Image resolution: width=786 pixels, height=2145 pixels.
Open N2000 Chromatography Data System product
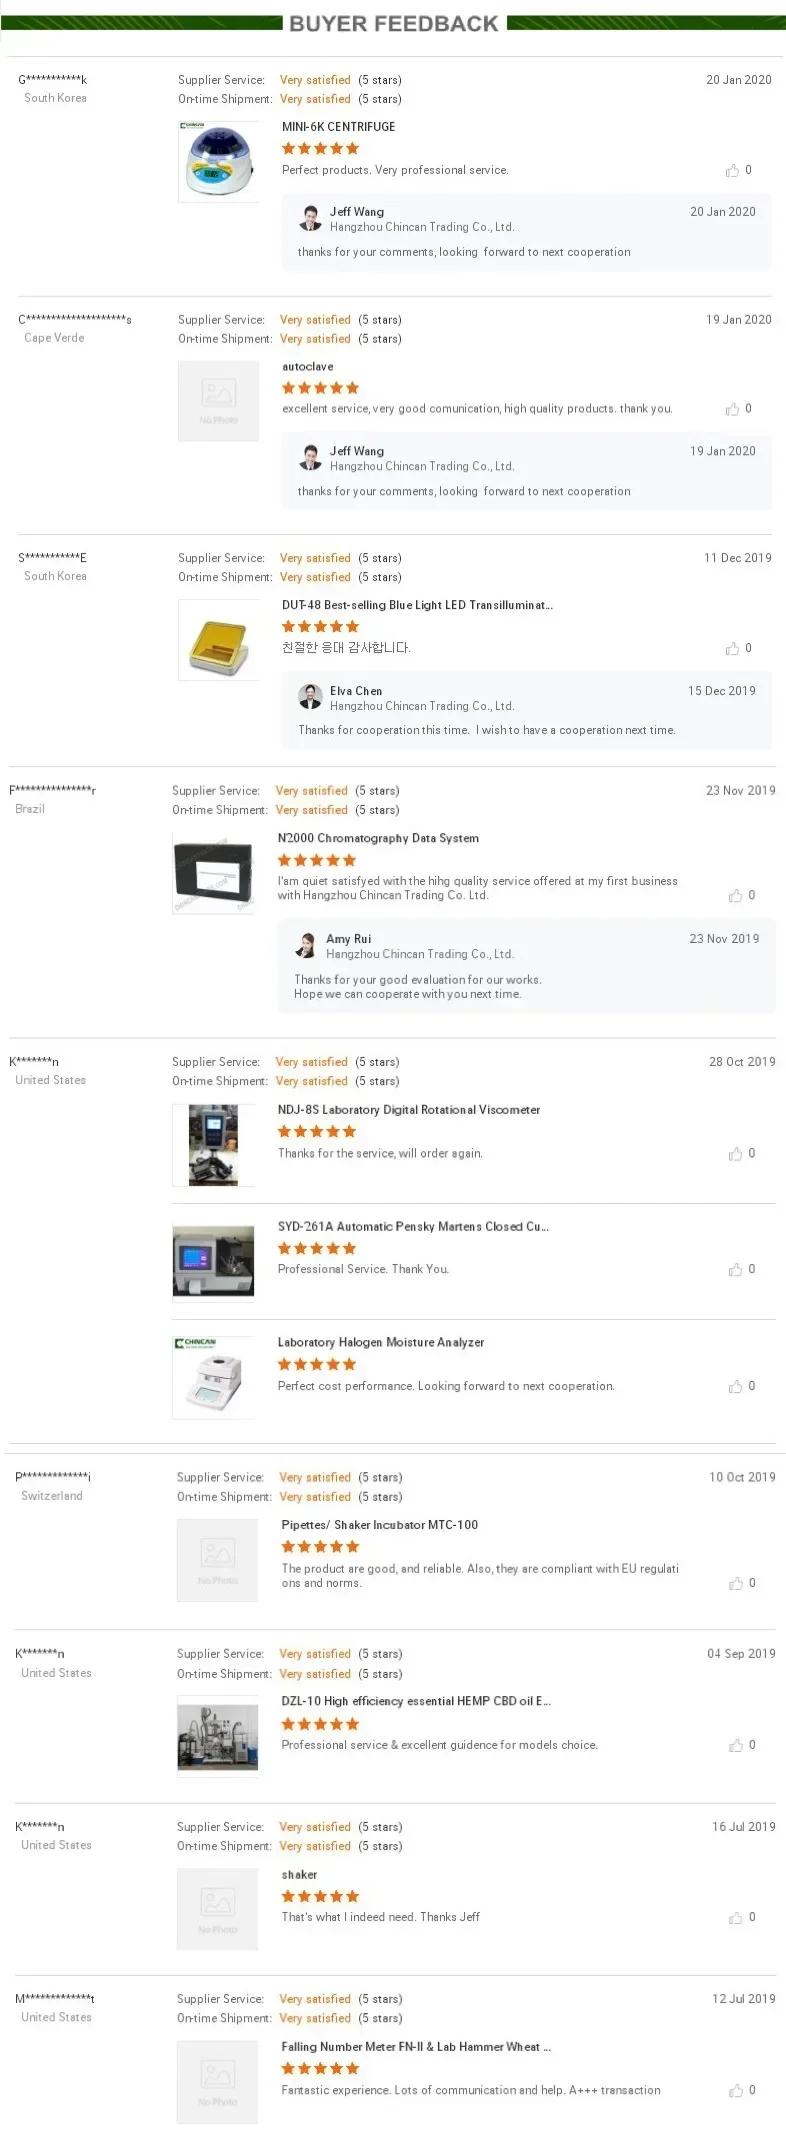click(378, 838)
